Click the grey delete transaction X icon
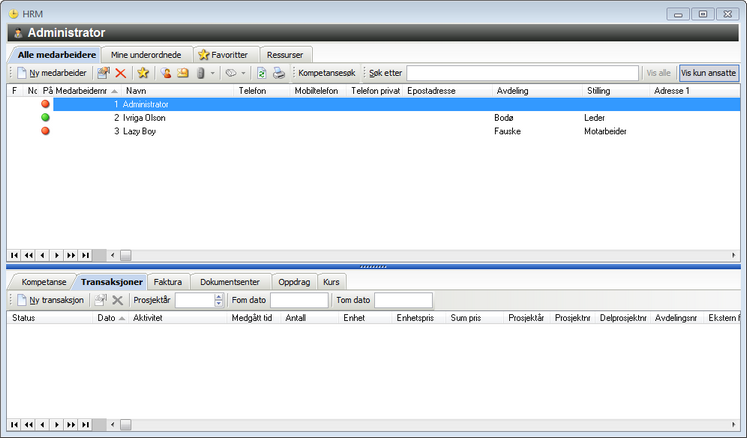 pyautogui.click(x=117, y=300)
